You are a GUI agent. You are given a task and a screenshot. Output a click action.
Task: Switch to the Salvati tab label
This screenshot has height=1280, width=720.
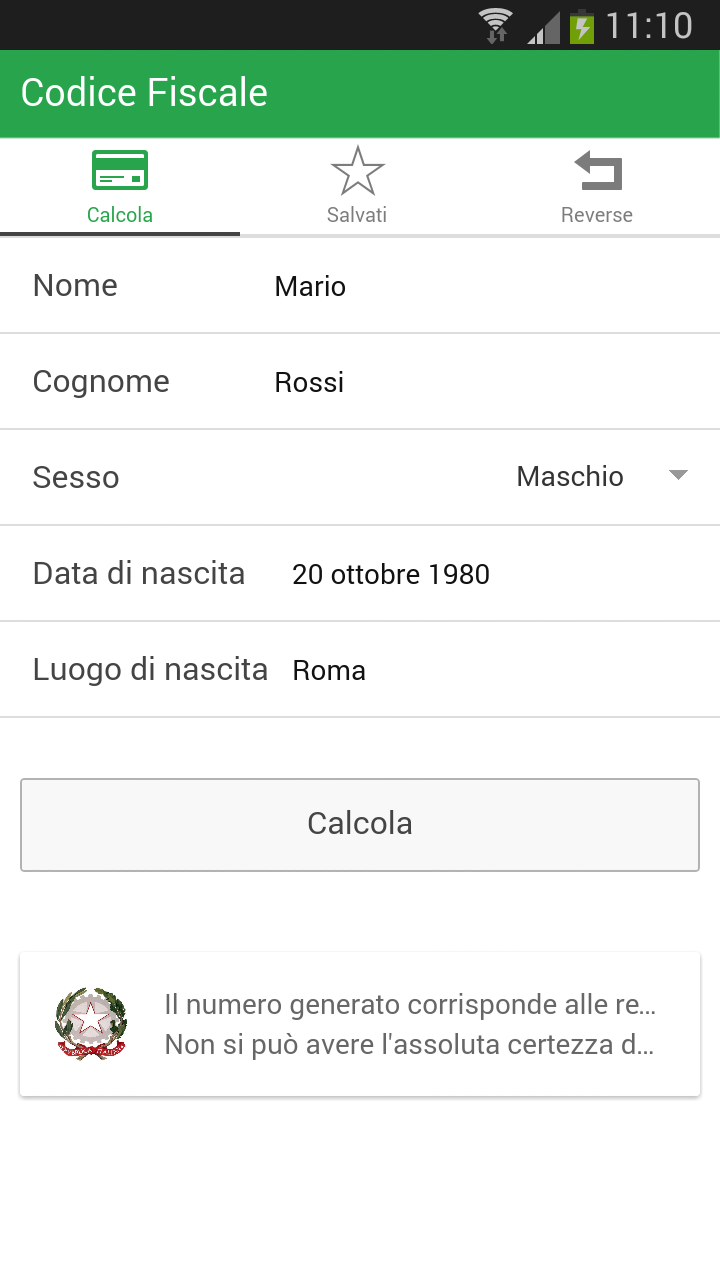click(x=357, y=215)
